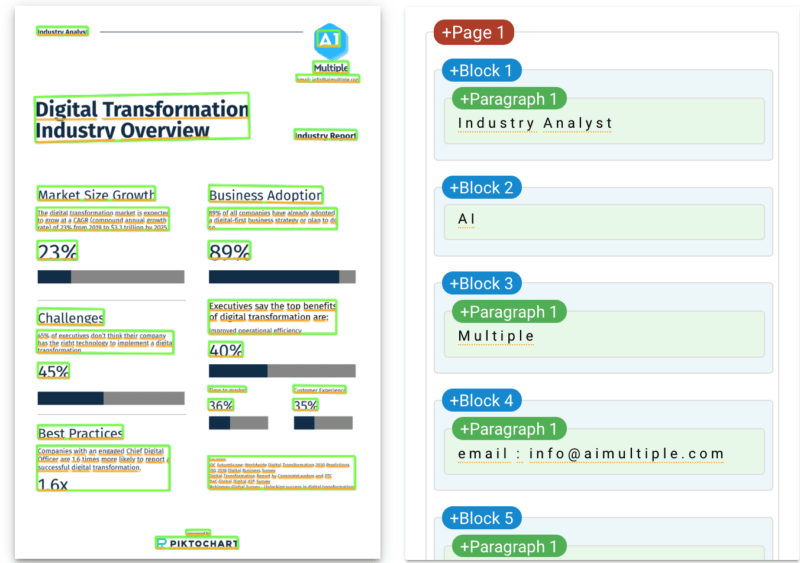Select the 35% figure in document
This screenshot has height=563, width=800.
click(x=306, y=405)
